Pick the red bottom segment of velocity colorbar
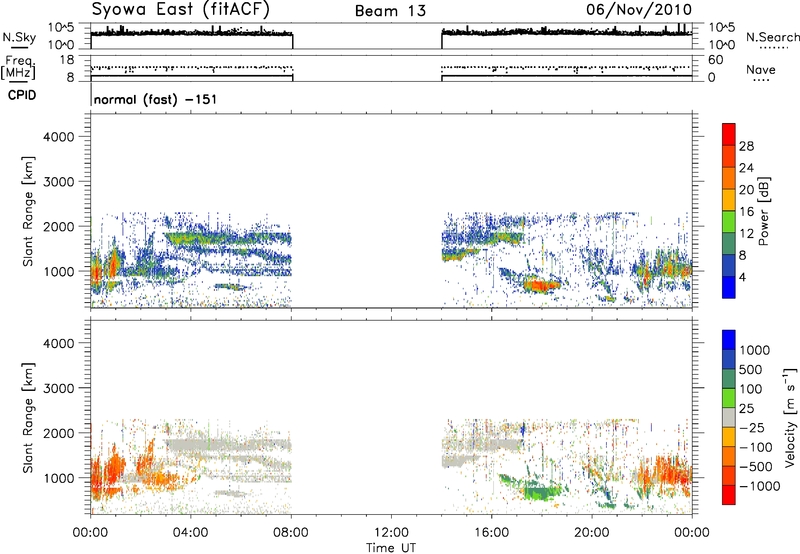The image size is (800, 554). [x=729, y=495]
